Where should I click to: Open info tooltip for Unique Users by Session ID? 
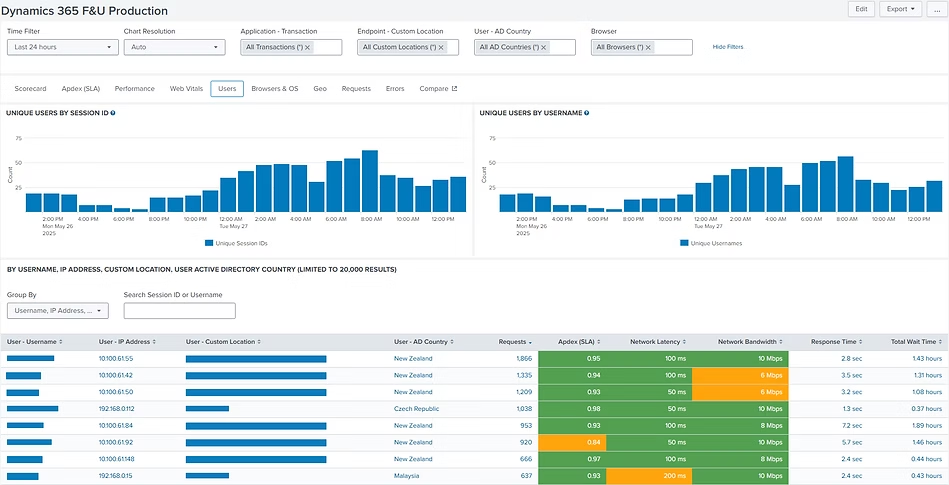click(x=113, y=113)
